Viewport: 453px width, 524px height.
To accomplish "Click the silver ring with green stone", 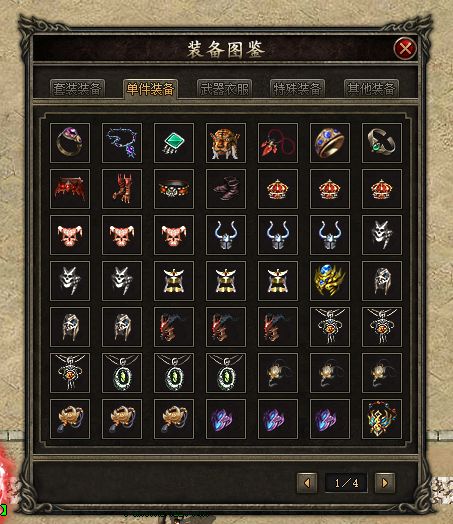I will click(x=382, y=143).
